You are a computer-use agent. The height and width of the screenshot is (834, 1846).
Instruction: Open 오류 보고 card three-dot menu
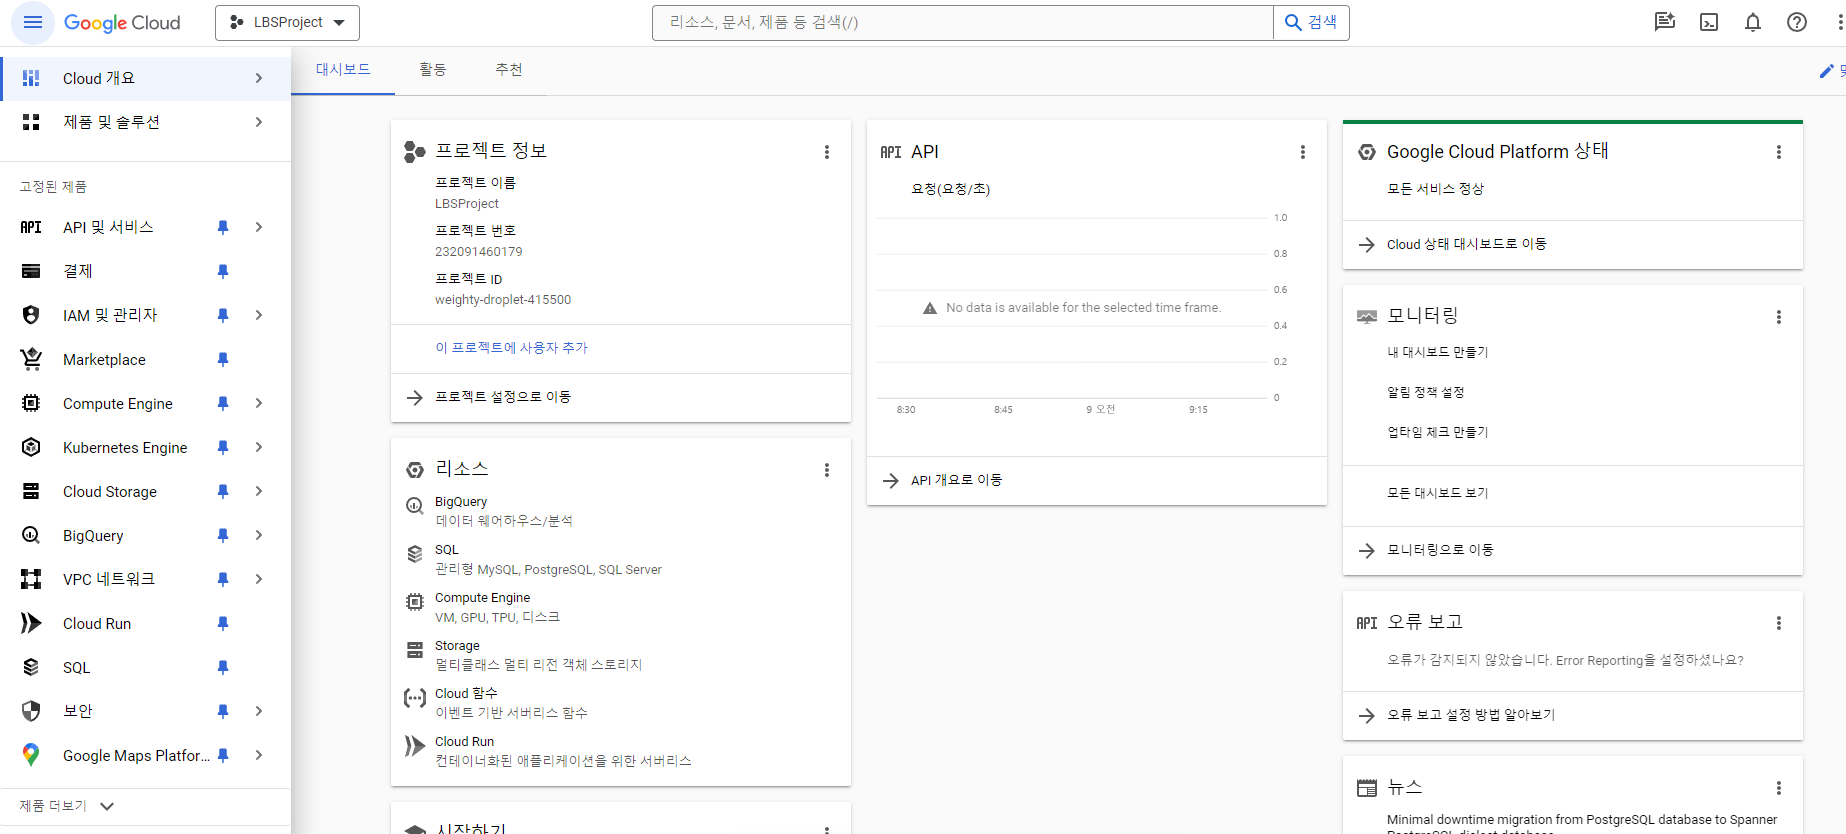[x=1779, y=623]
